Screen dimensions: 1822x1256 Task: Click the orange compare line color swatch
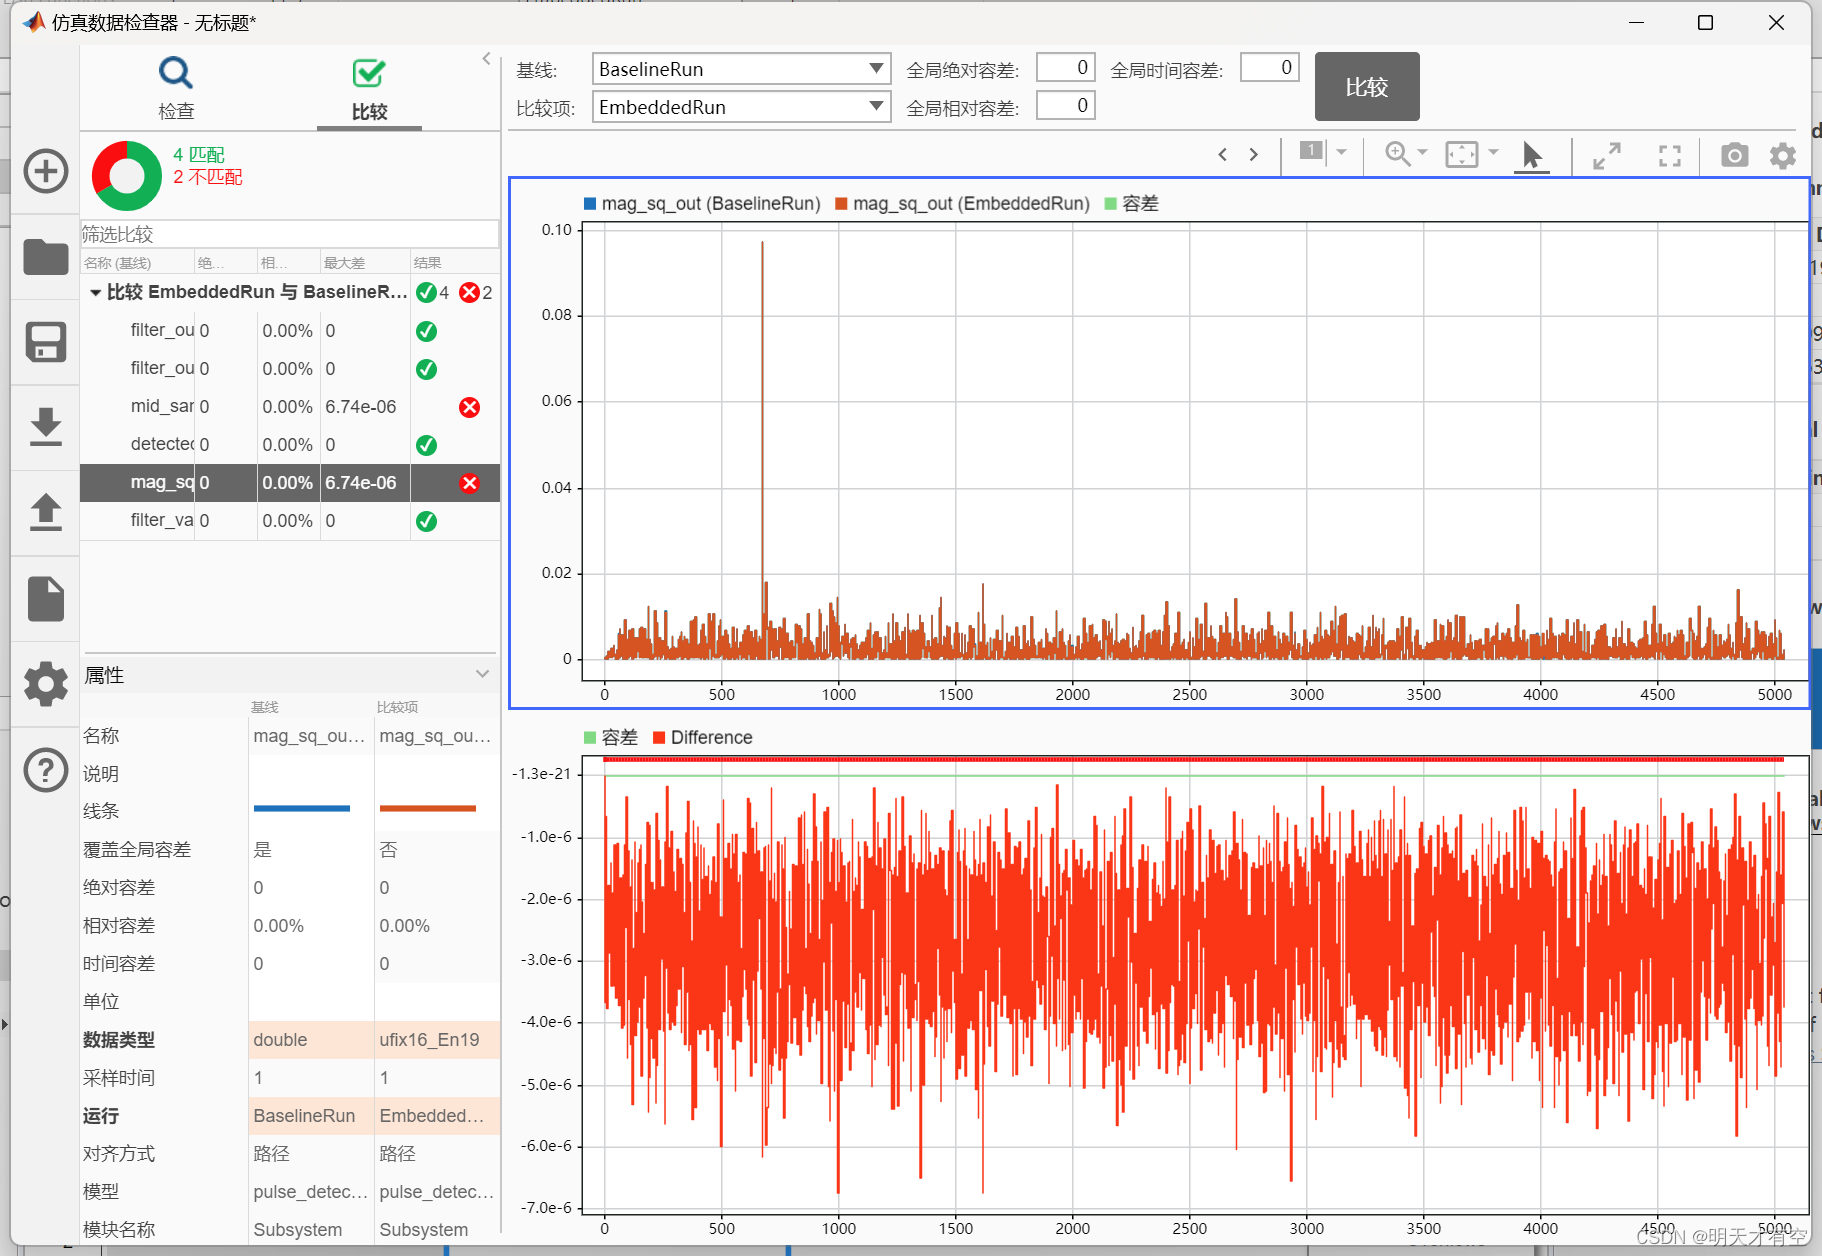click(x=428, y=809)
